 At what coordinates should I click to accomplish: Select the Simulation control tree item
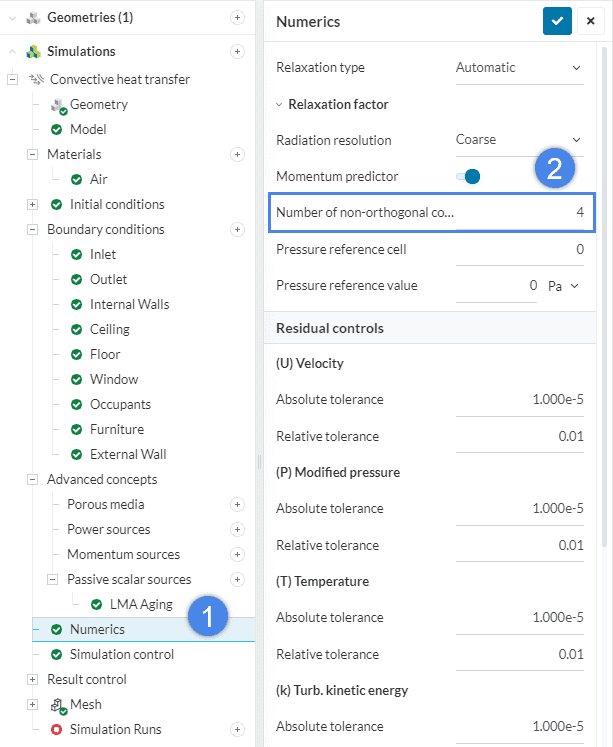tap(121, 654)
